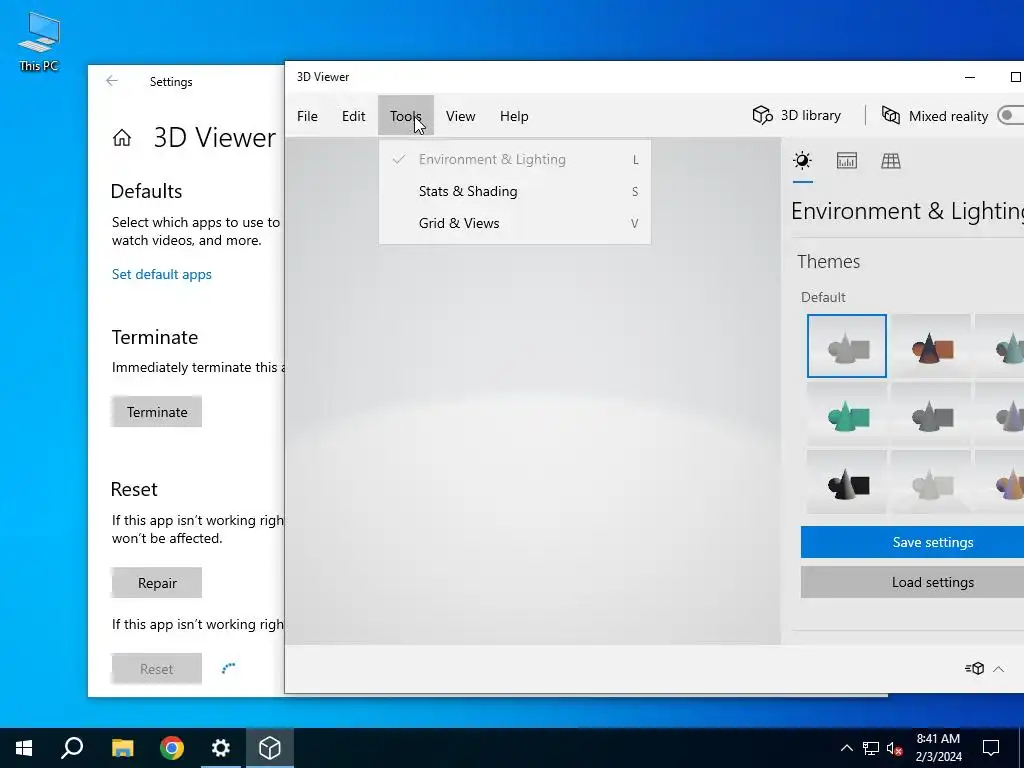The height and width of the screenshot is (768, 1024).
Task: Click the Themes heading
Action: [828, 261]
